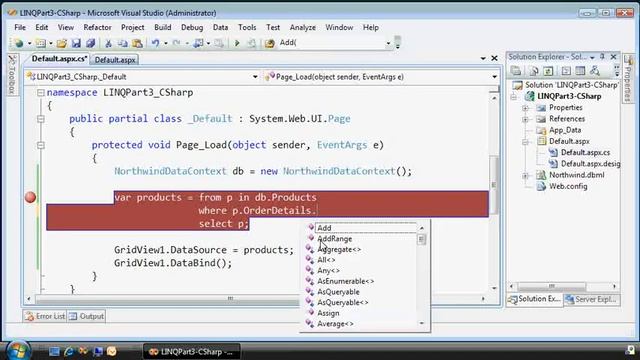Screen dimensions: 640x360
Task: Click the Navigate Backward toolbar icon
Action: coord(199,43)
